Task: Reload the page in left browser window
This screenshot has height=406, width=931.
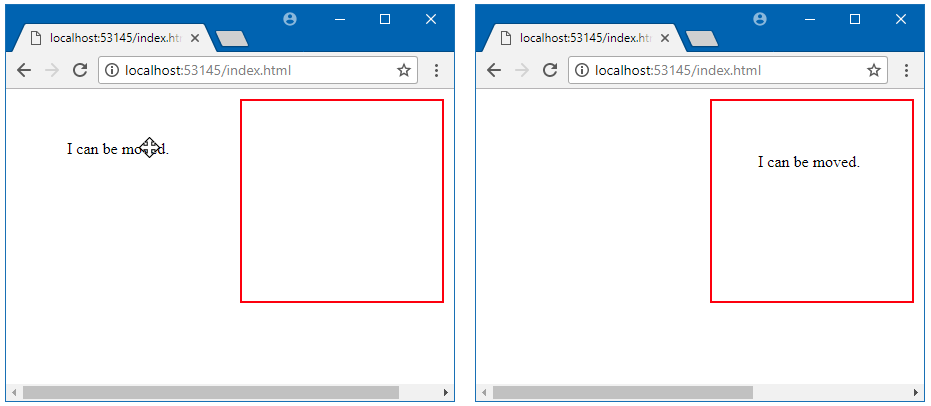Action: coord(80,71)
